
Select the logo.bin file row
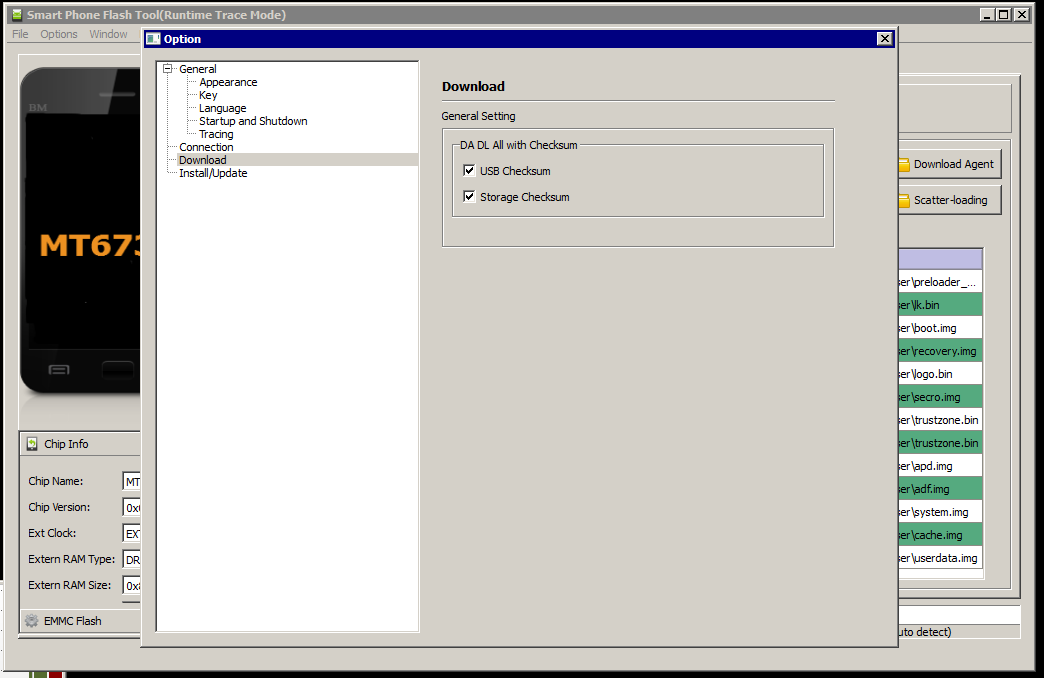click(940, 374)
